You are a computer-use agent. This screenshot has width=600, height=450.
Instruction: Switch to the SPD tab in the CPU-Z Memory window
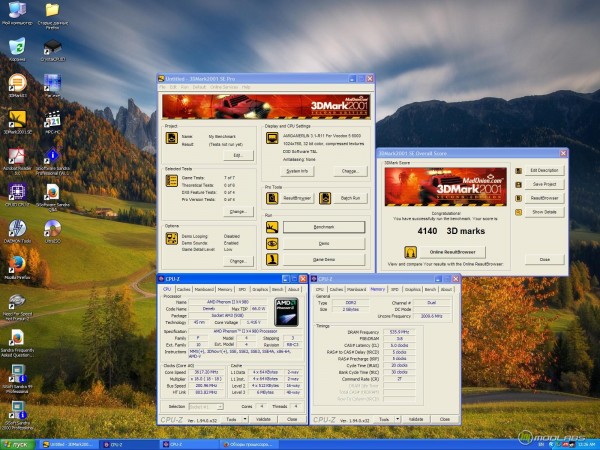pyautogui.click(x=395, y=289)
